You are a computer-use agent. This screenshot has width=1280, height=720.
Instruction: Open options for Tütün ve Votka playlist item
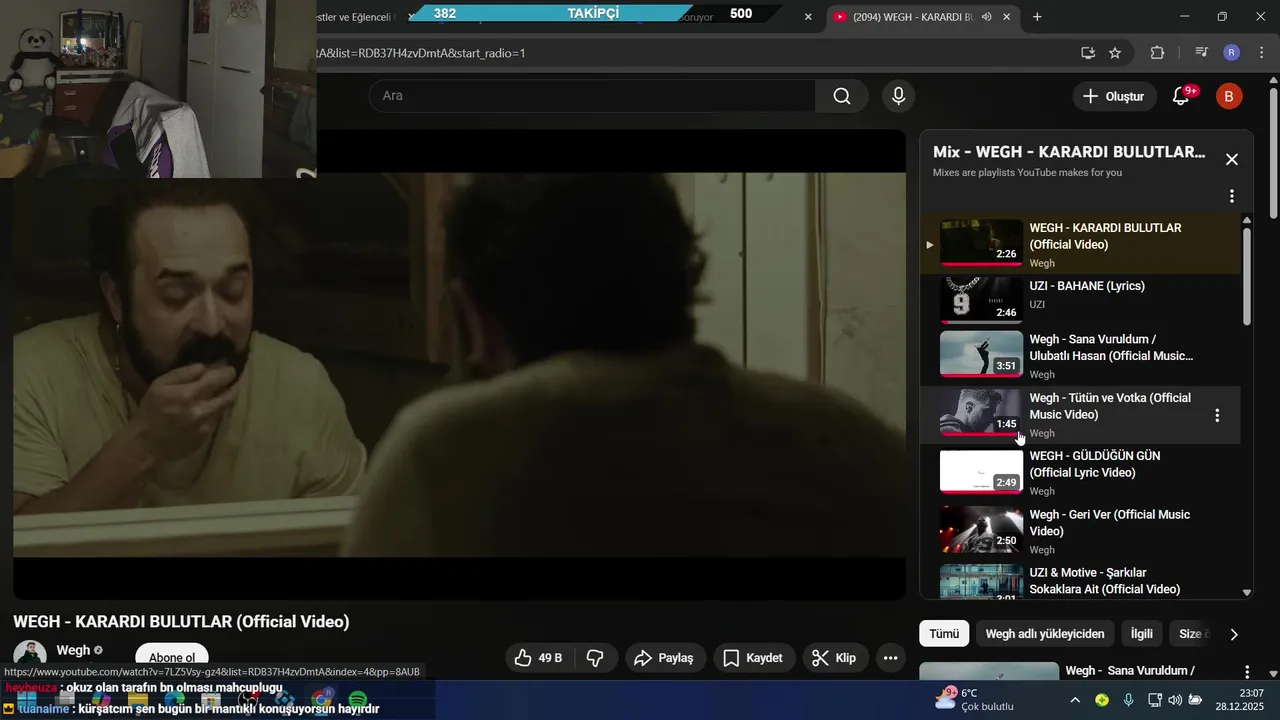(x=1217, y=415)
